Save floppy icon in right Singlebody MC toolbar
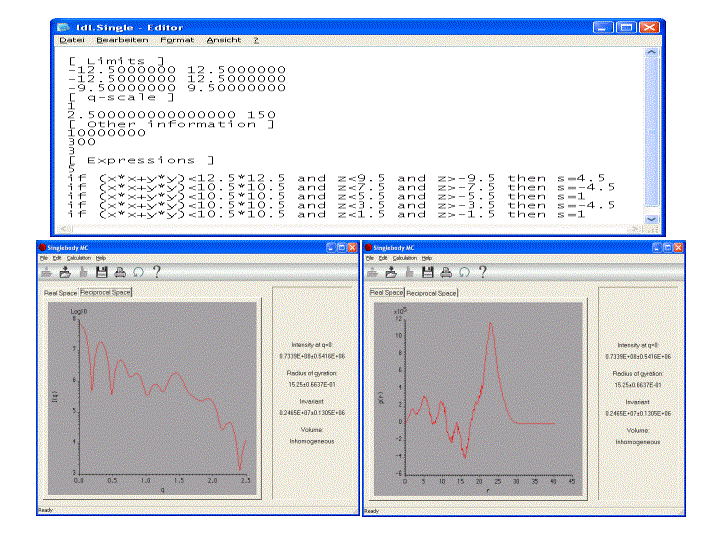 [428, 272]
